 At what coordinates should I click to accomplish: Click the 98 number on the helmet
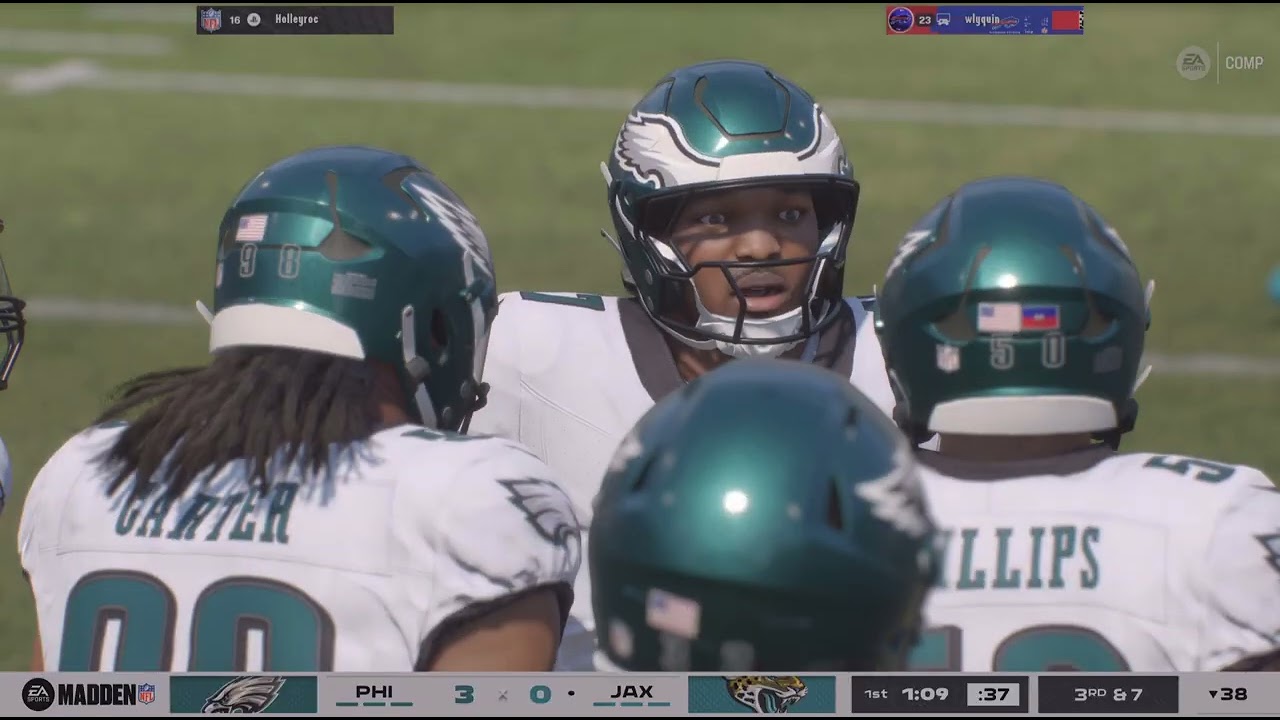click(x=270, y=262)
